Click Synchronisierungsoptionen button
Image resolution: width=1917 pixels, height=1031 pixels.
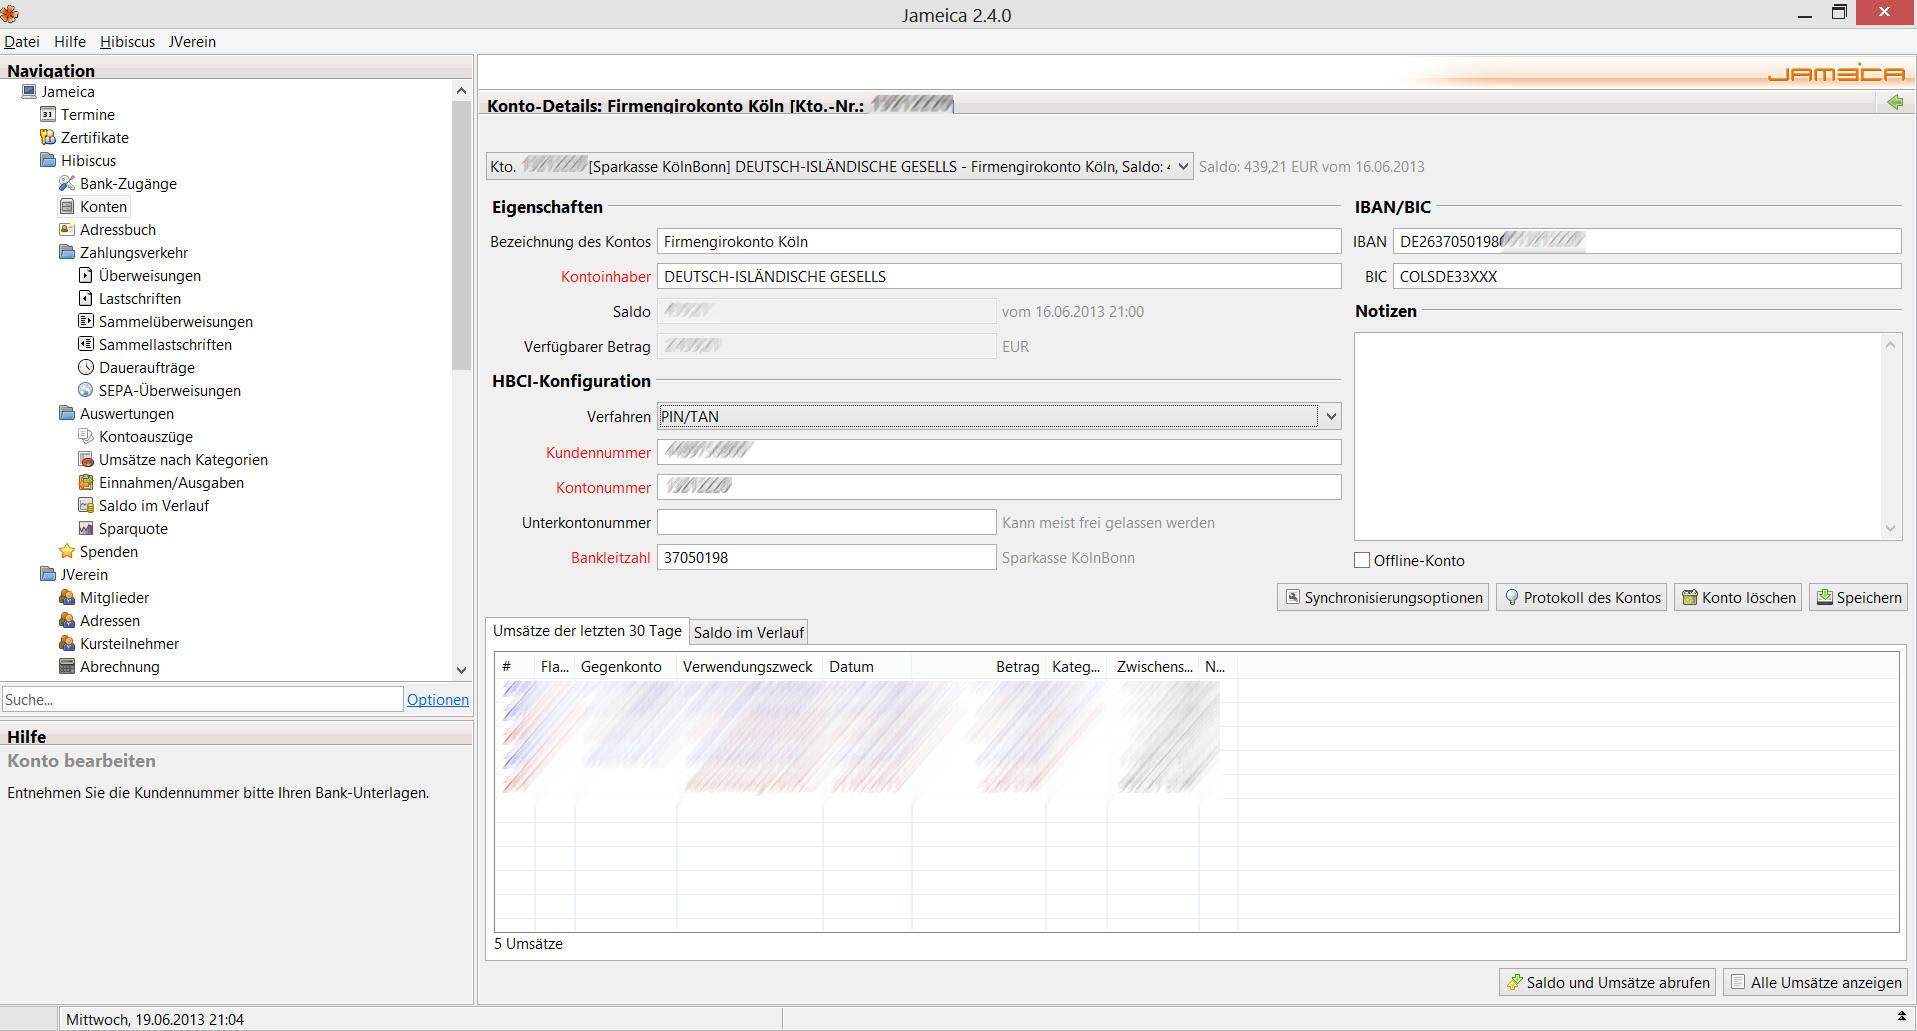click(x=1383, y=597)
